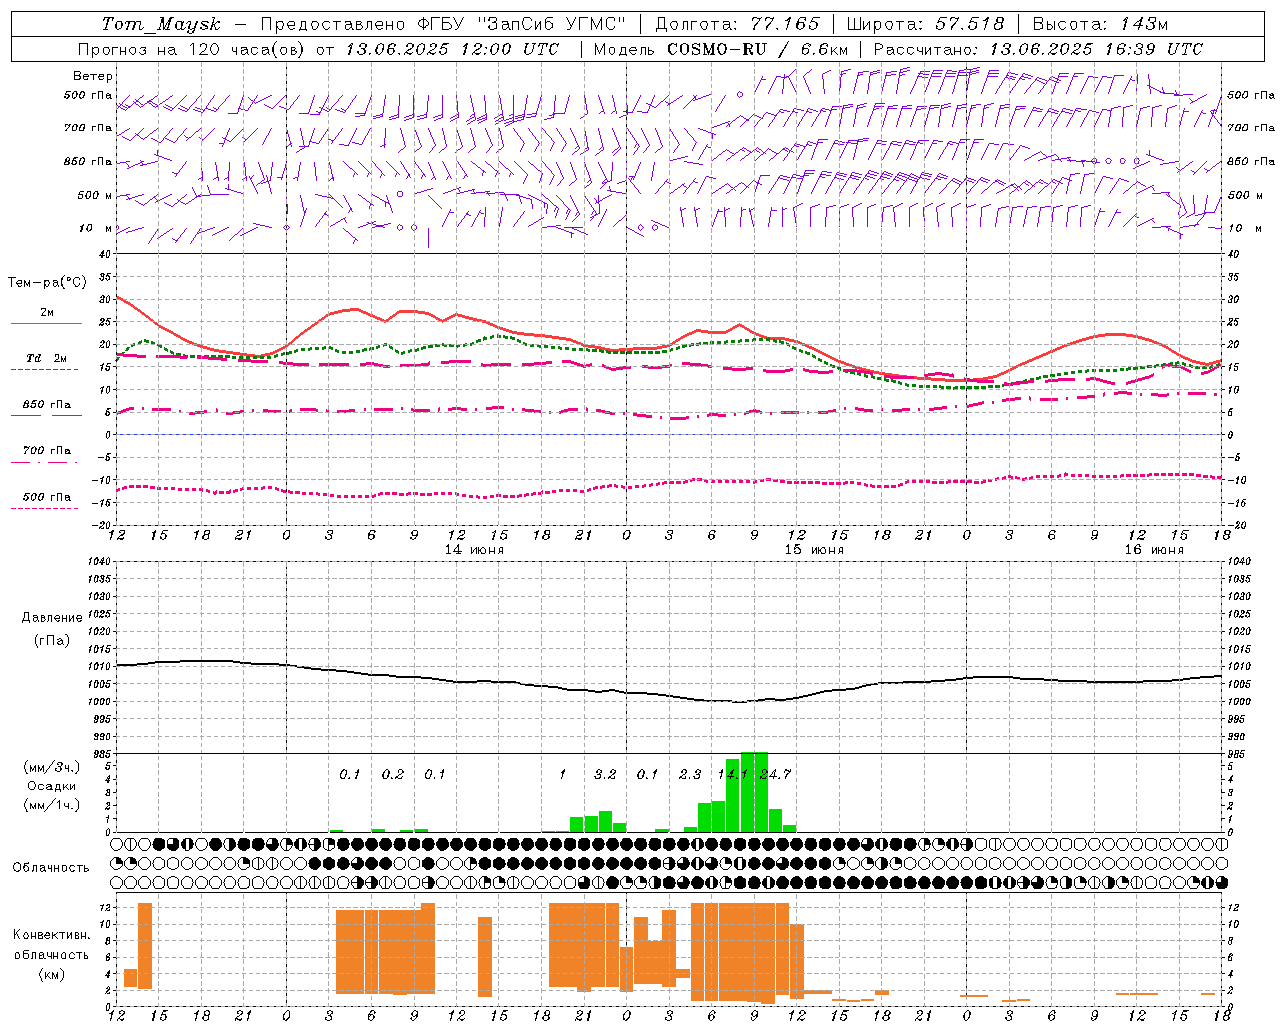Click the 15 июня date label

(814, 550)
